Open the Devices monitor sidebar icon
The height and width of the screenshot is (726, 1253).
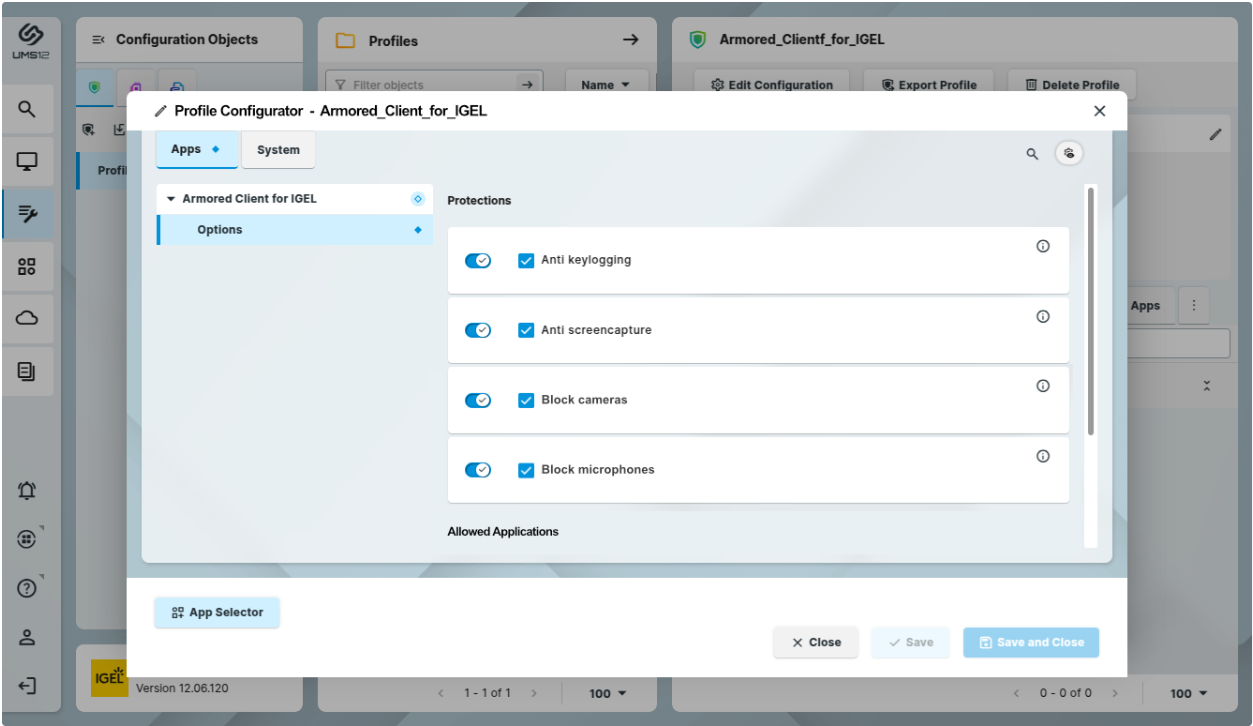pyautogui.click(x=27, y=162)
